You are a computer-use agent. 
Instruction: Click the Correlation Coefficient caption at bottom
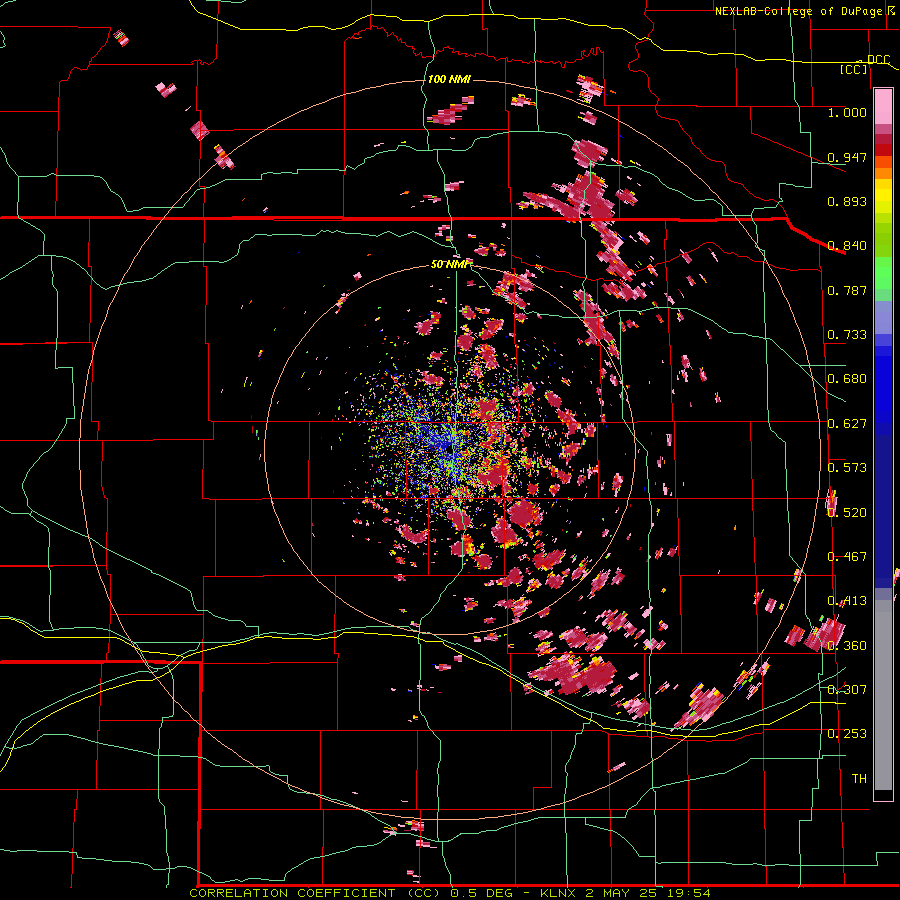click(450, 893)
